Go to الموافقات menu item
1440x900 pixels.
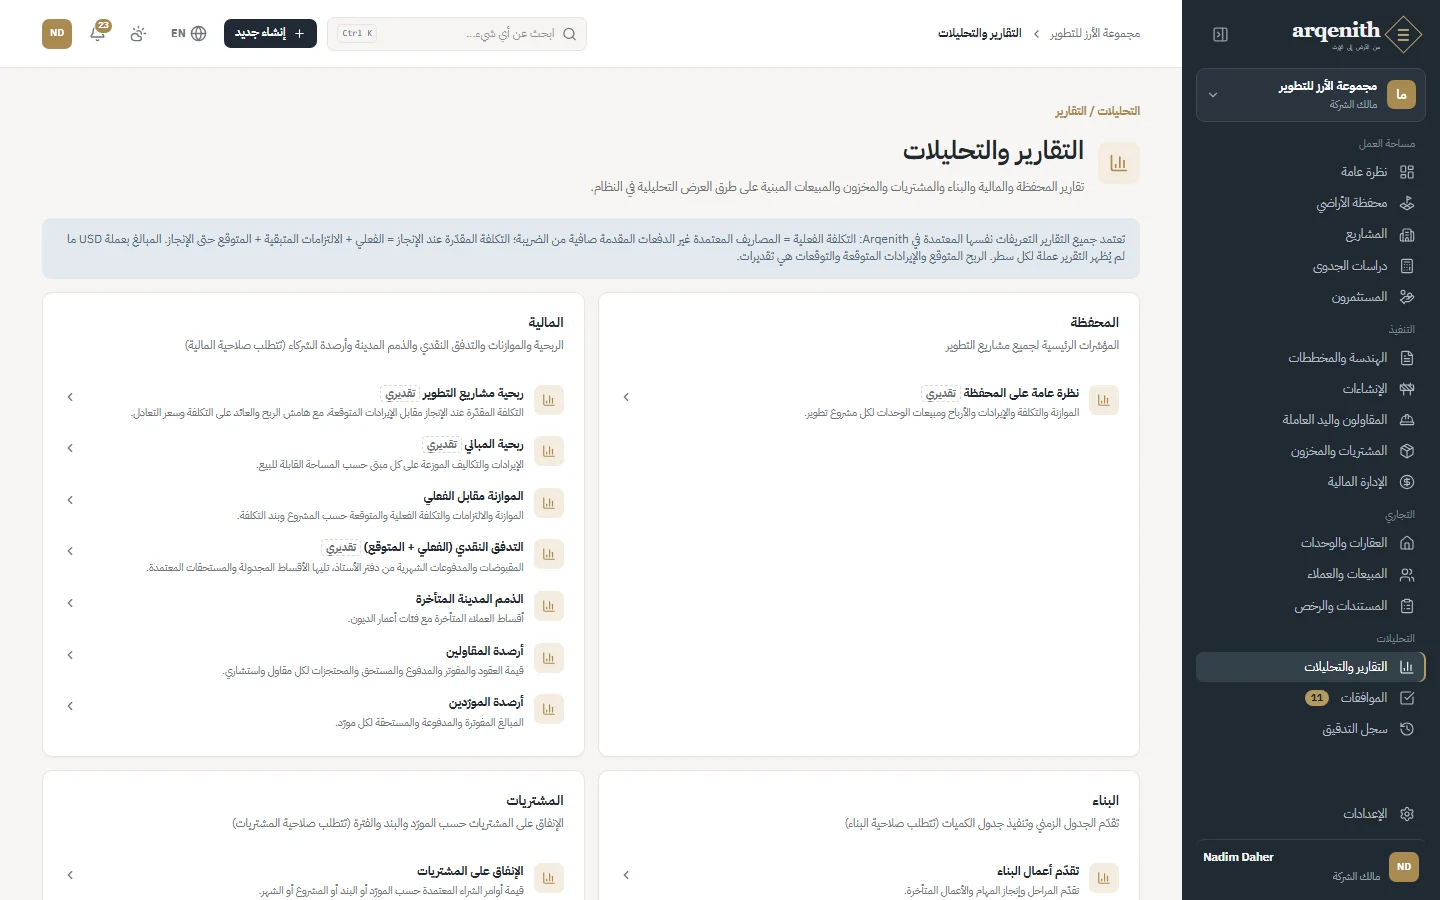[1311, 698]
